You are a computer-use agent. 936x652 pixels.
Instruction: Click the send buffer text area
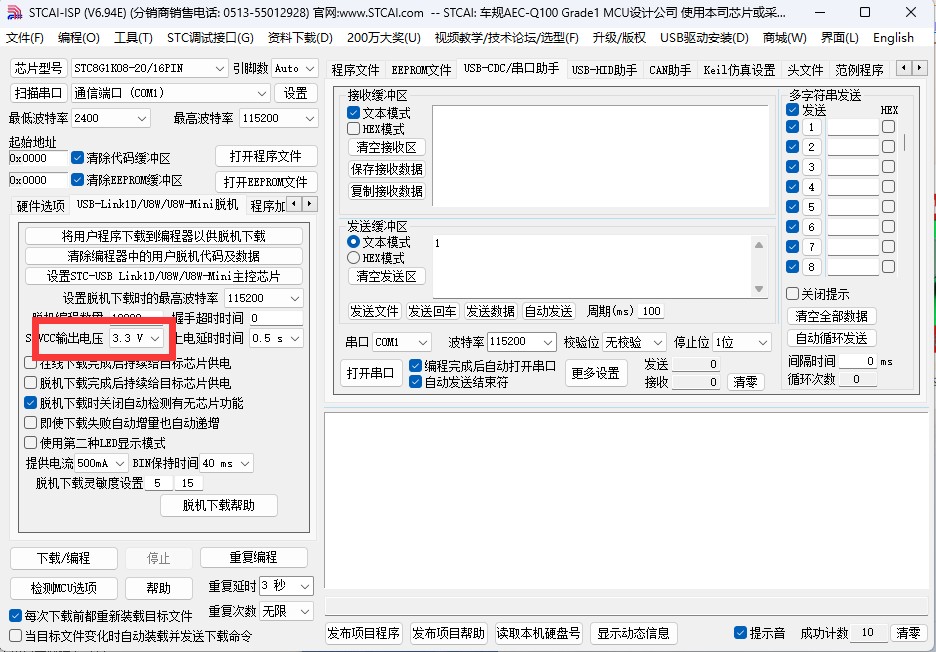[592, 266]
